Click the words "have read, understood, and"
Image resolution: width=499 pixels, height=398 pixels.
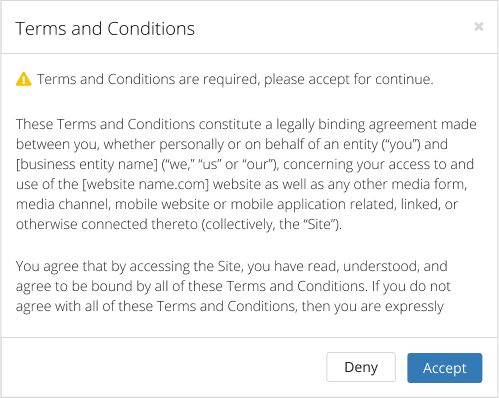(x=361, y=266)
